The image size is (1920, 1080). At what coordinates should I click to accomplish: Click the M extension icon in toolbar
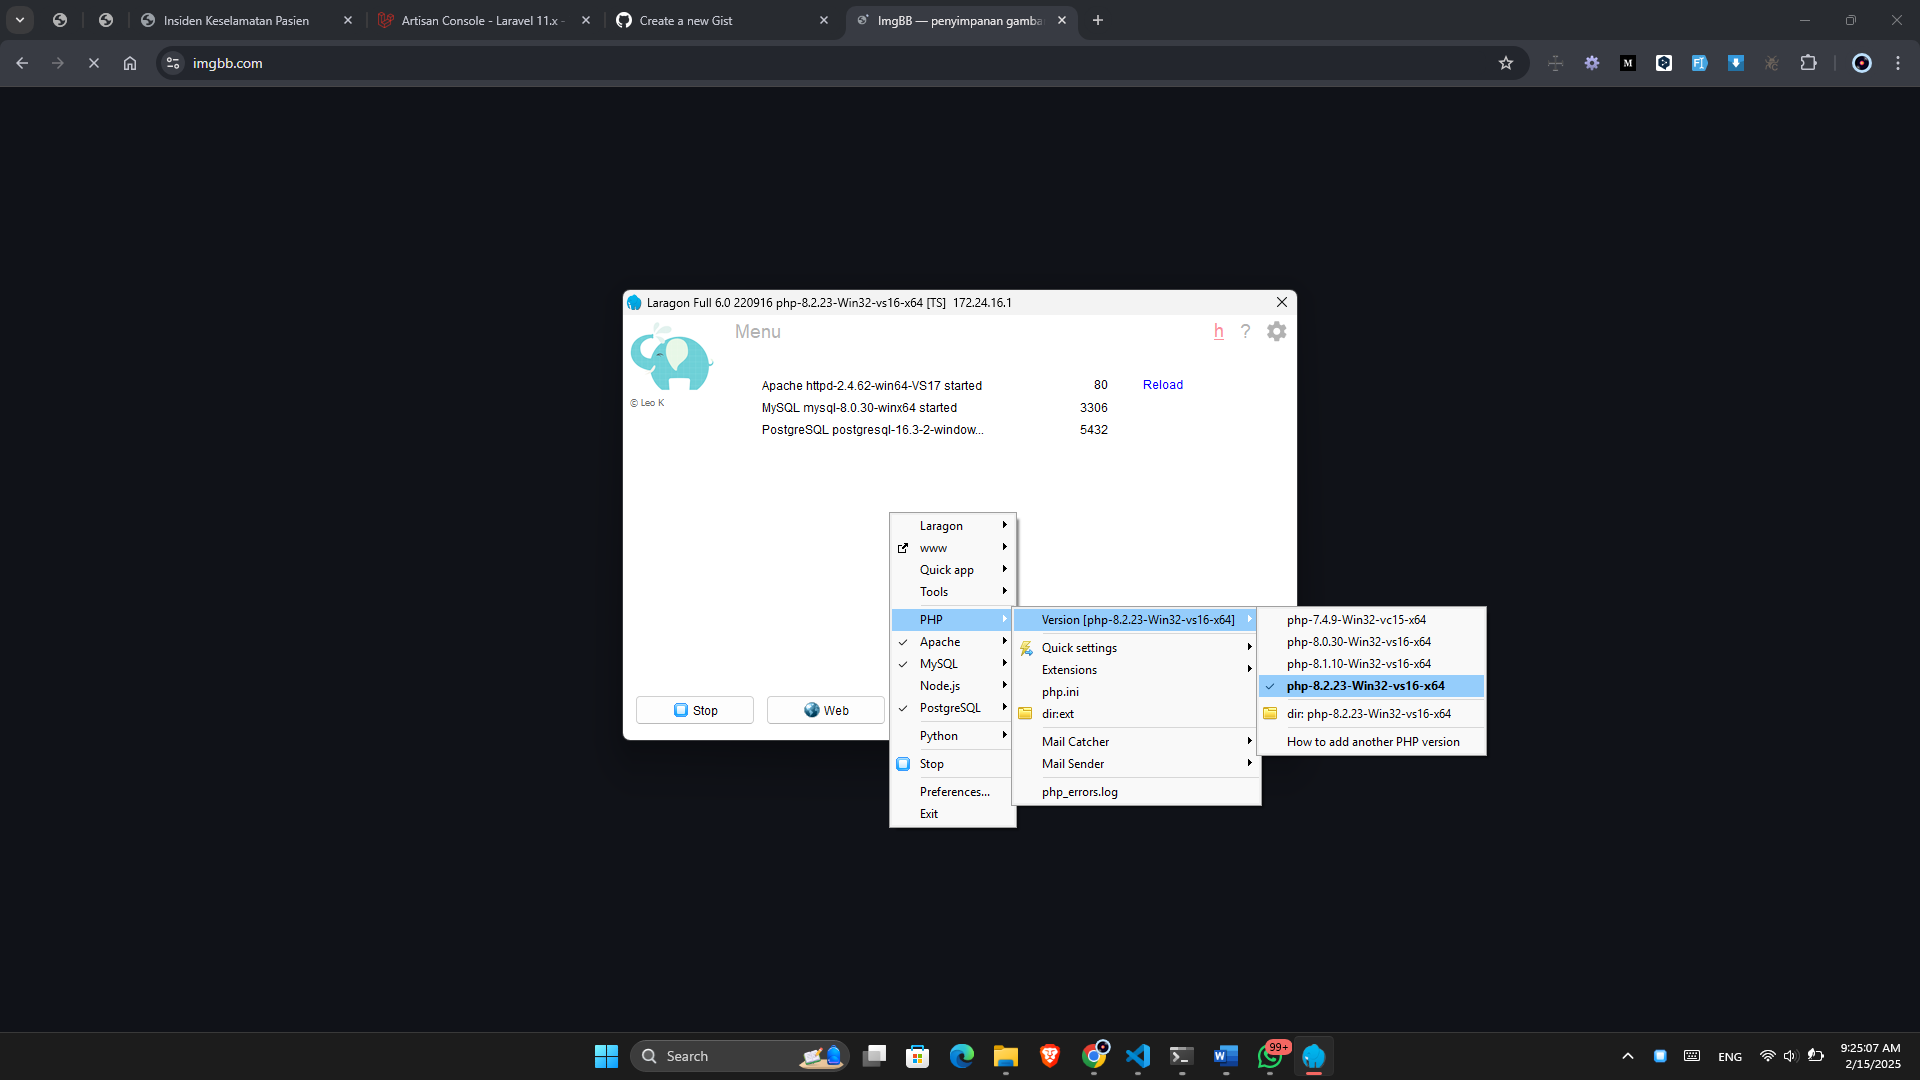1628,63
